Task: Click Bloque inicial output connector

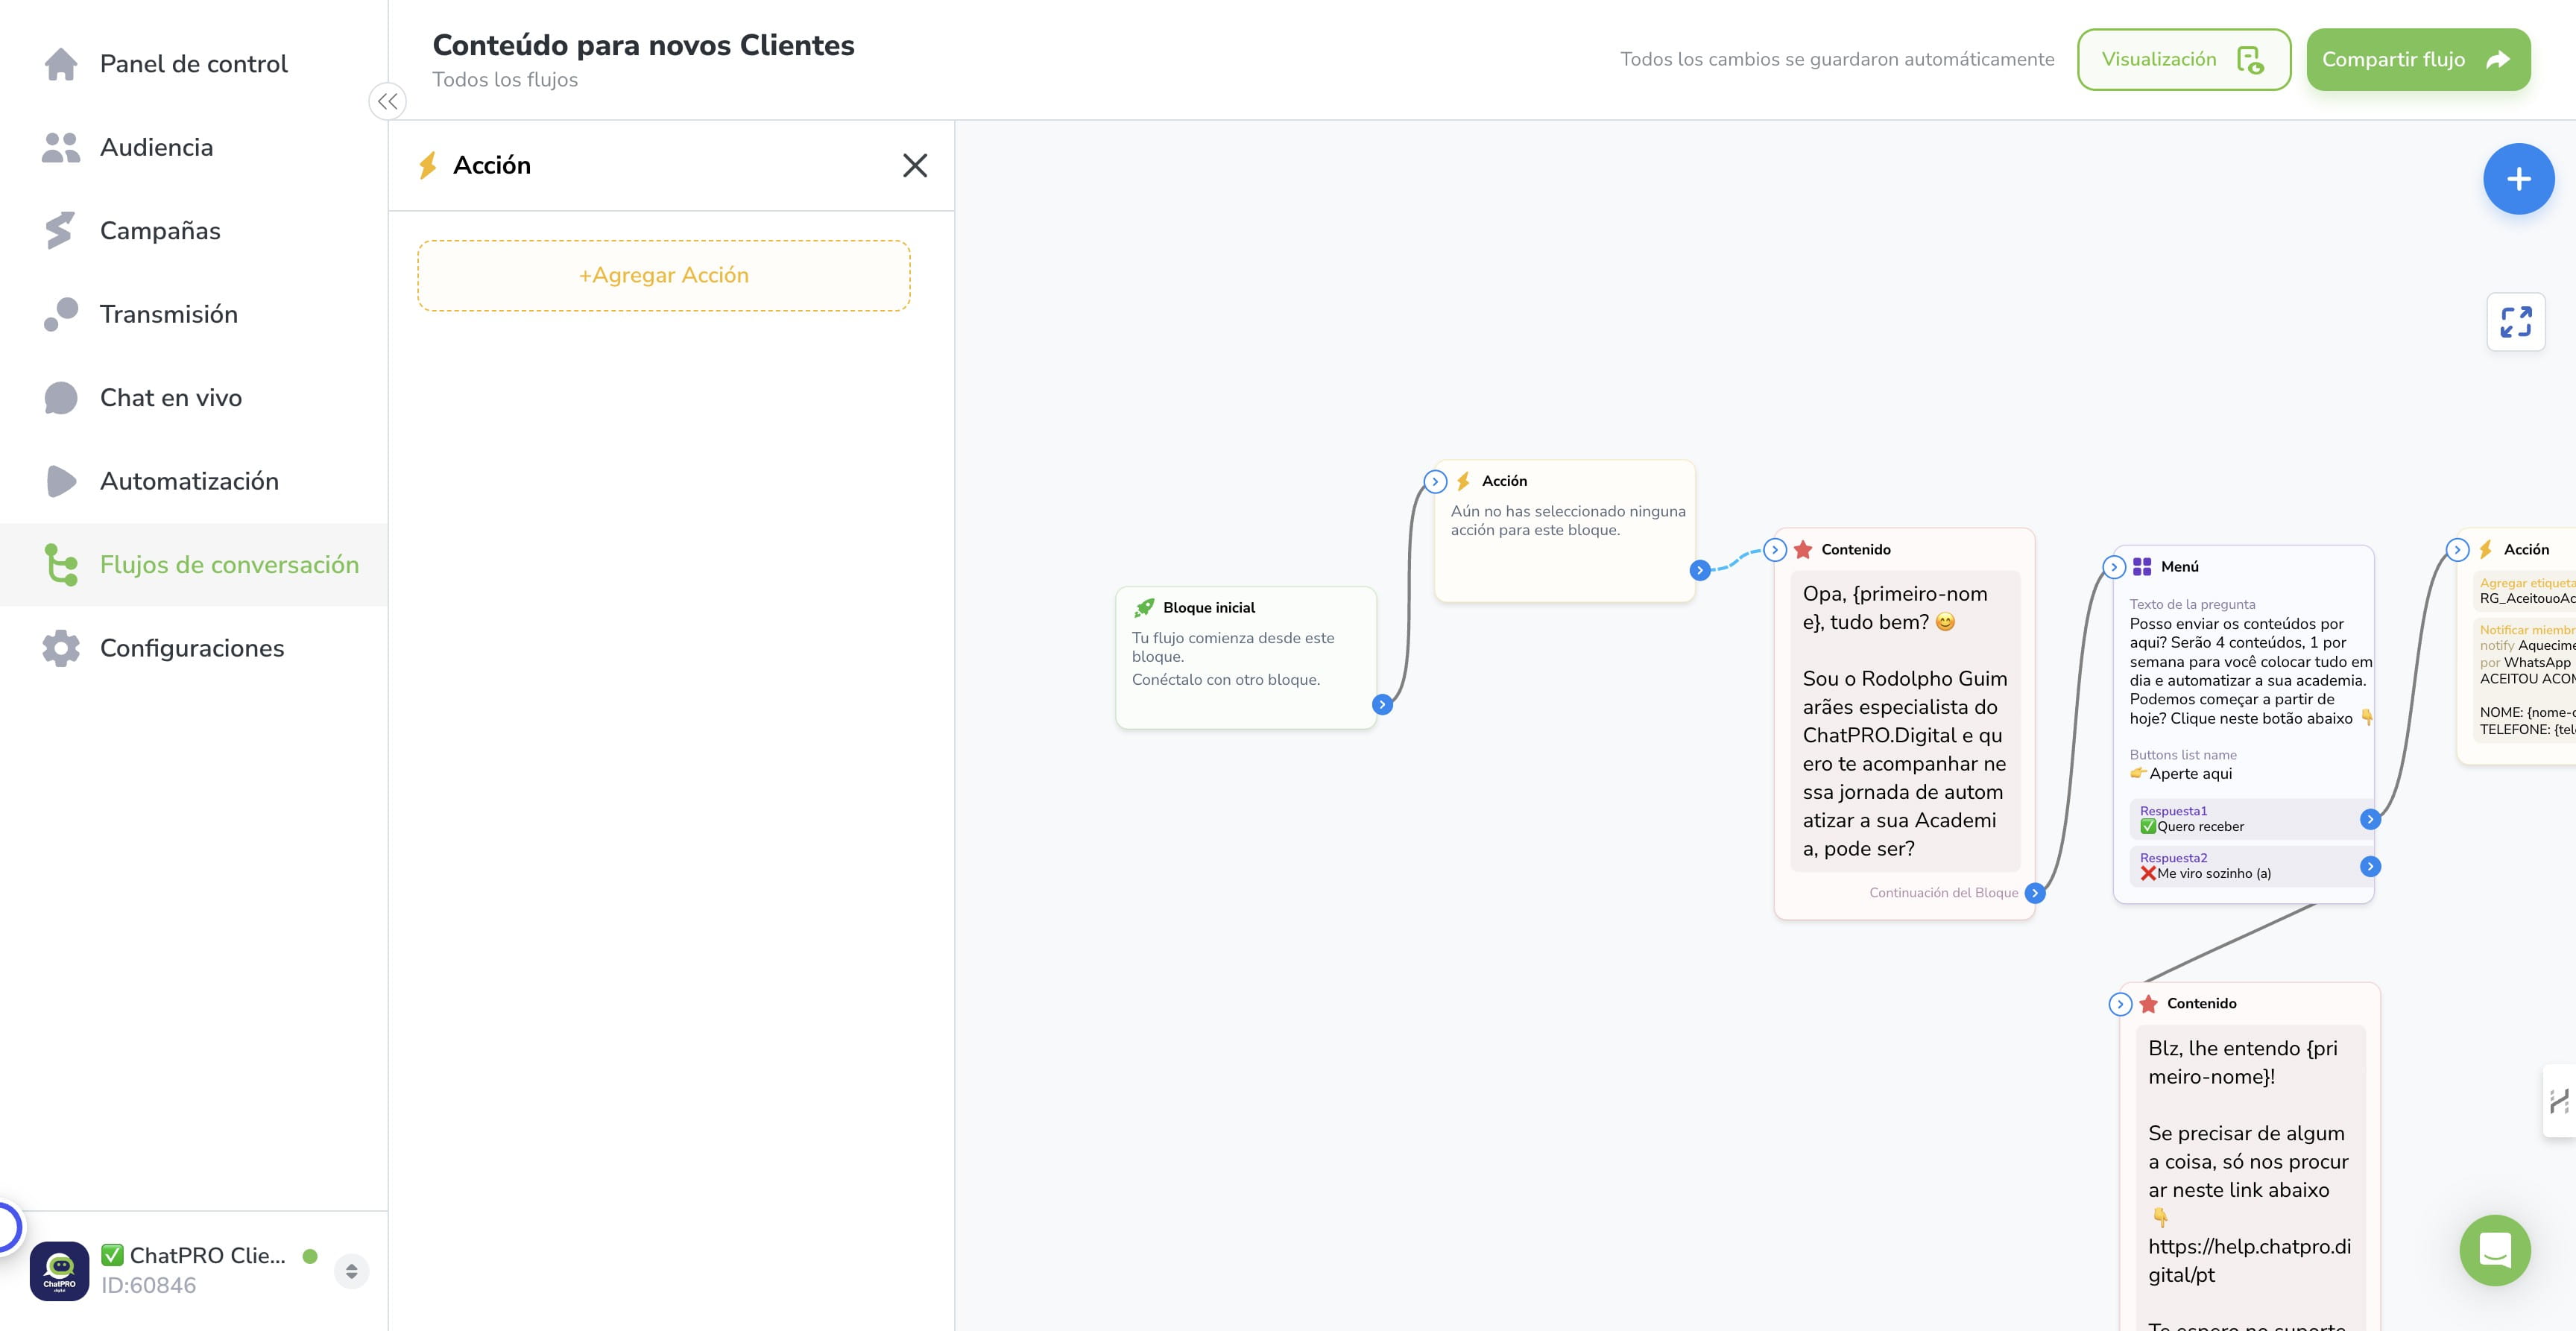Action: (x=1382, y=704)
